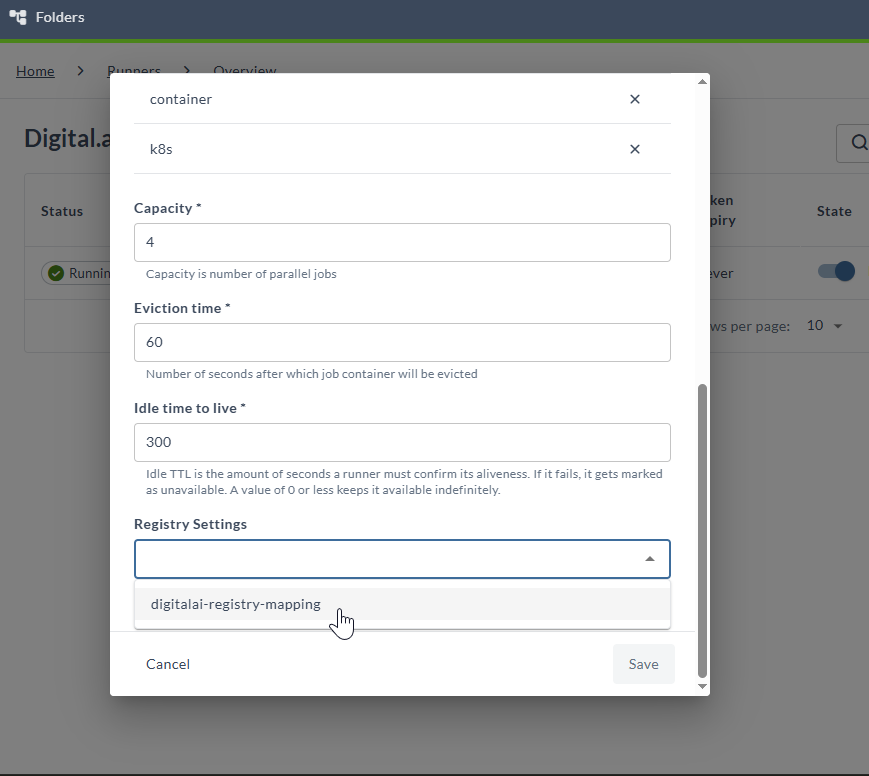The image size is (869, 776).
Task: Toggle the runner State switch
Action: click(836, 271)
